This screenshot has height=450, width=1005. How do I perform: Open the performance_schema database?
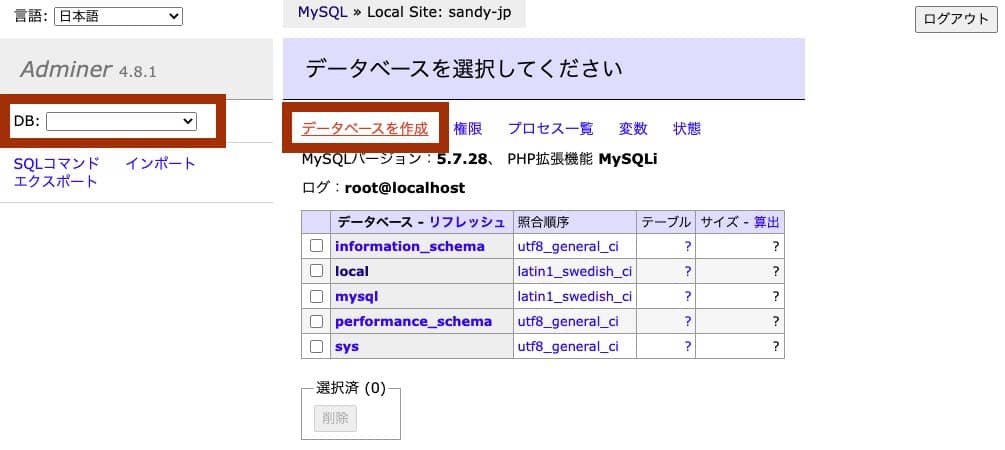click(x=413, y=321)
